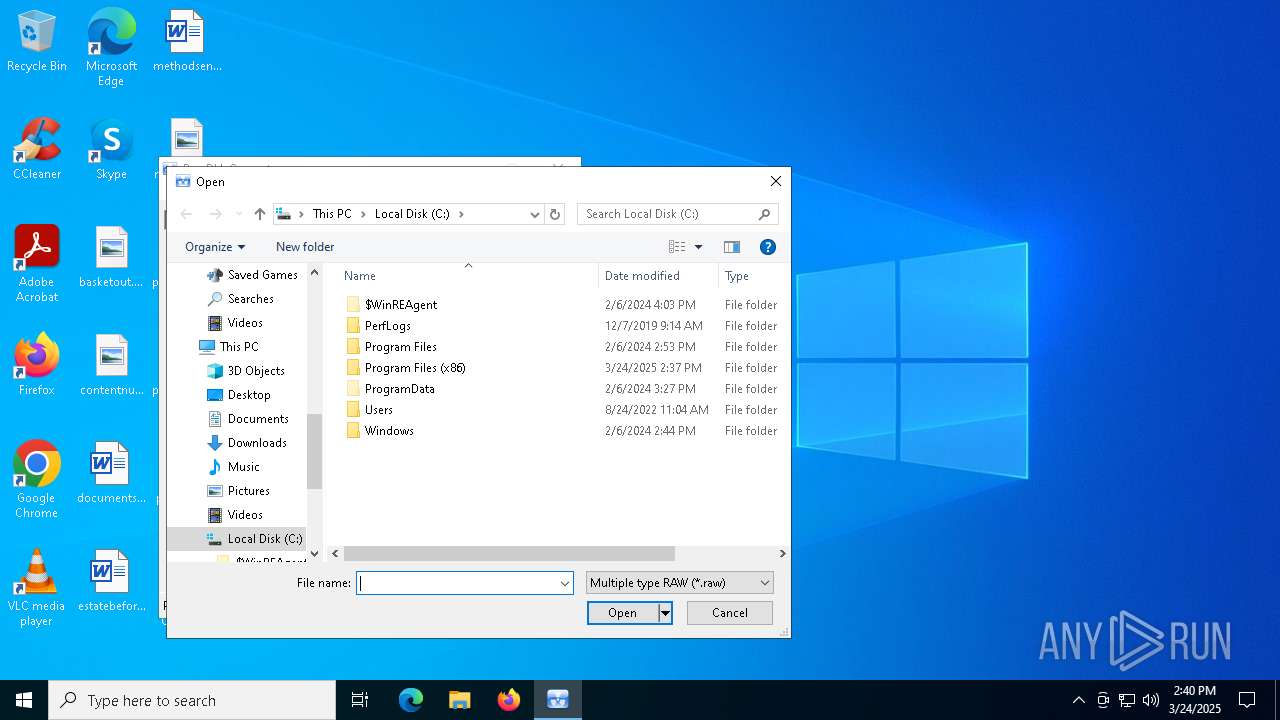Expand the chevron after Local Disk (C:) in path

click(x=461, y=214)
